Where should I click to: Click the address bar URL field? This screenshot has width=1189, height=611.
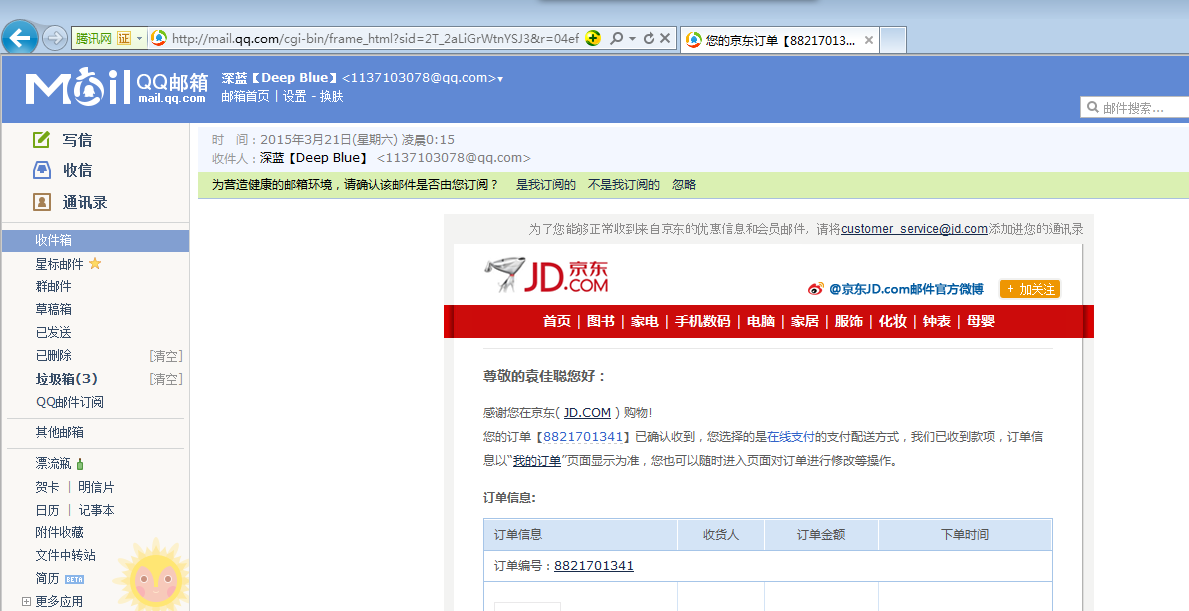pos(375,38)
